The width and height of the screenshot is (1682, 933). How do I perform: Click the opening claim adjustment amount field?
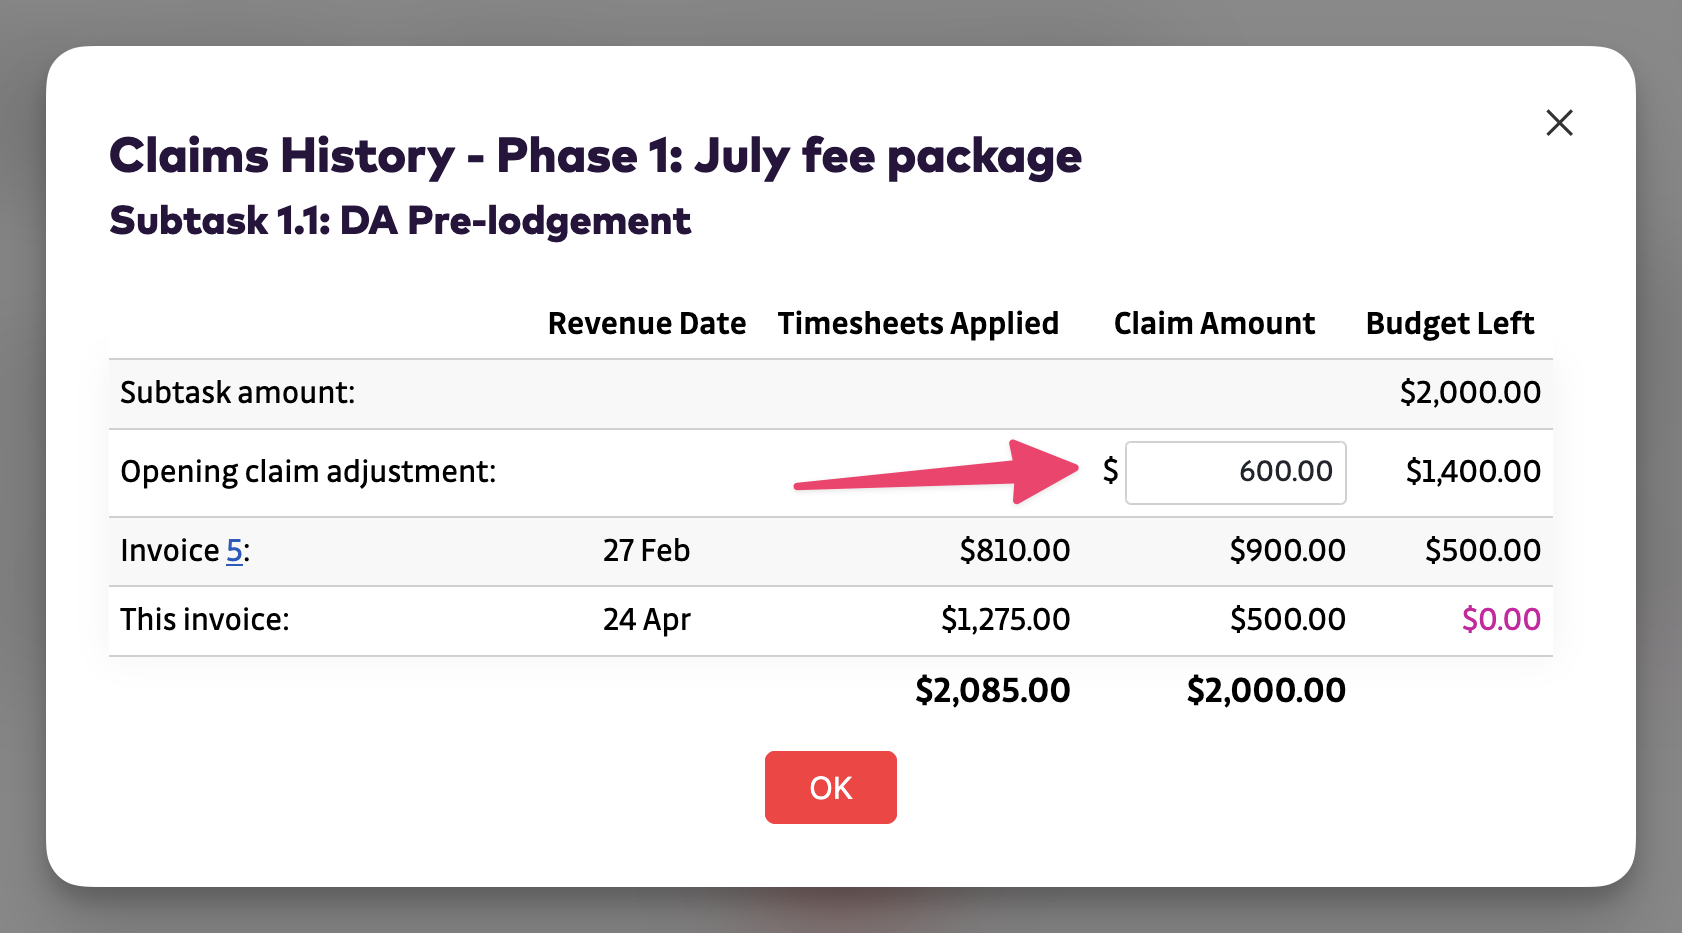pos(1235,472)
